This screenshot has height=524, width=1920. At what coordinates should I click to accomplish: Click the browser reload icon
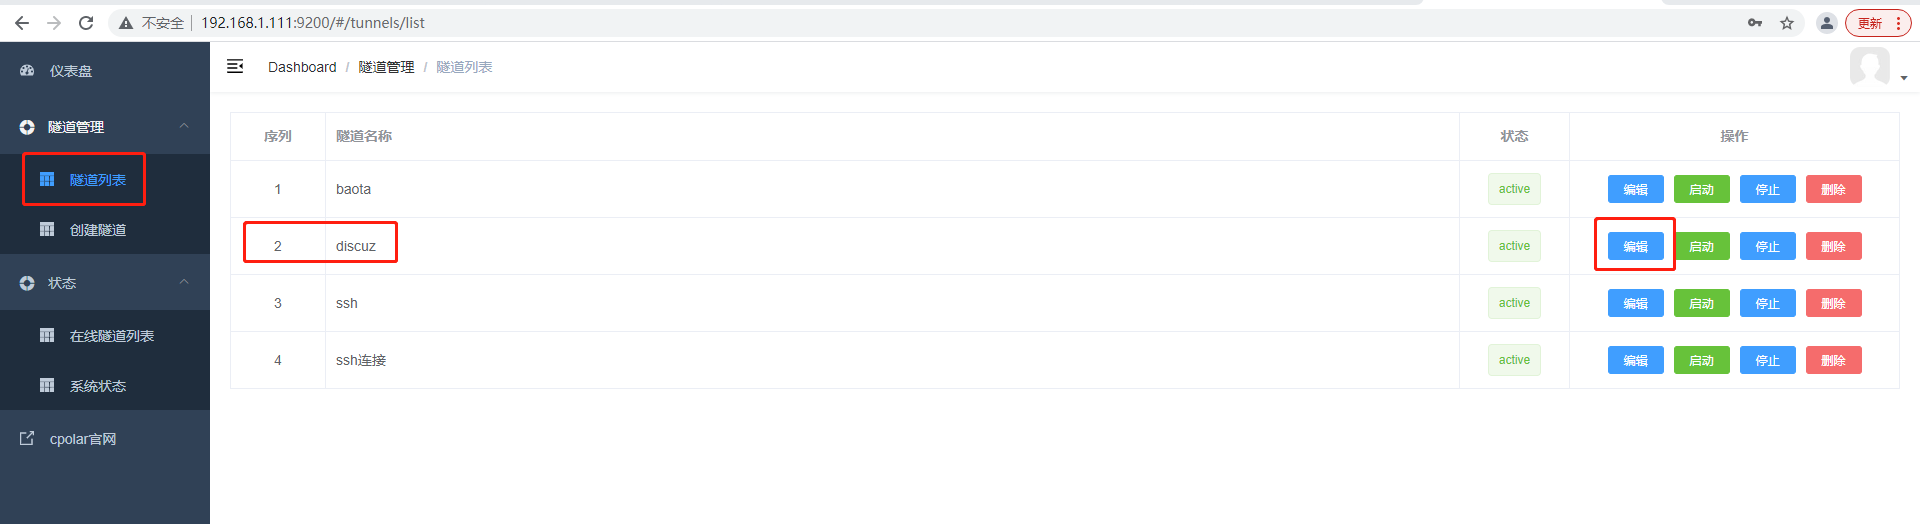click(x=86, y=23)
